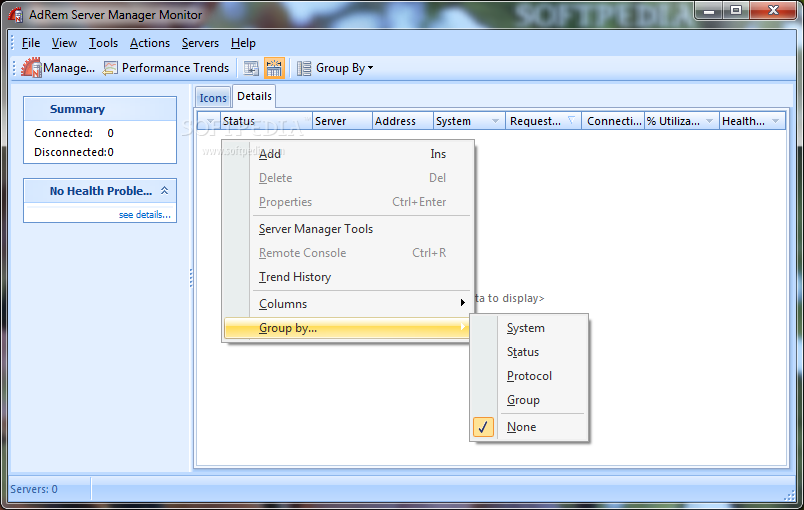Choose Group in the submenu

click(529, 400)
